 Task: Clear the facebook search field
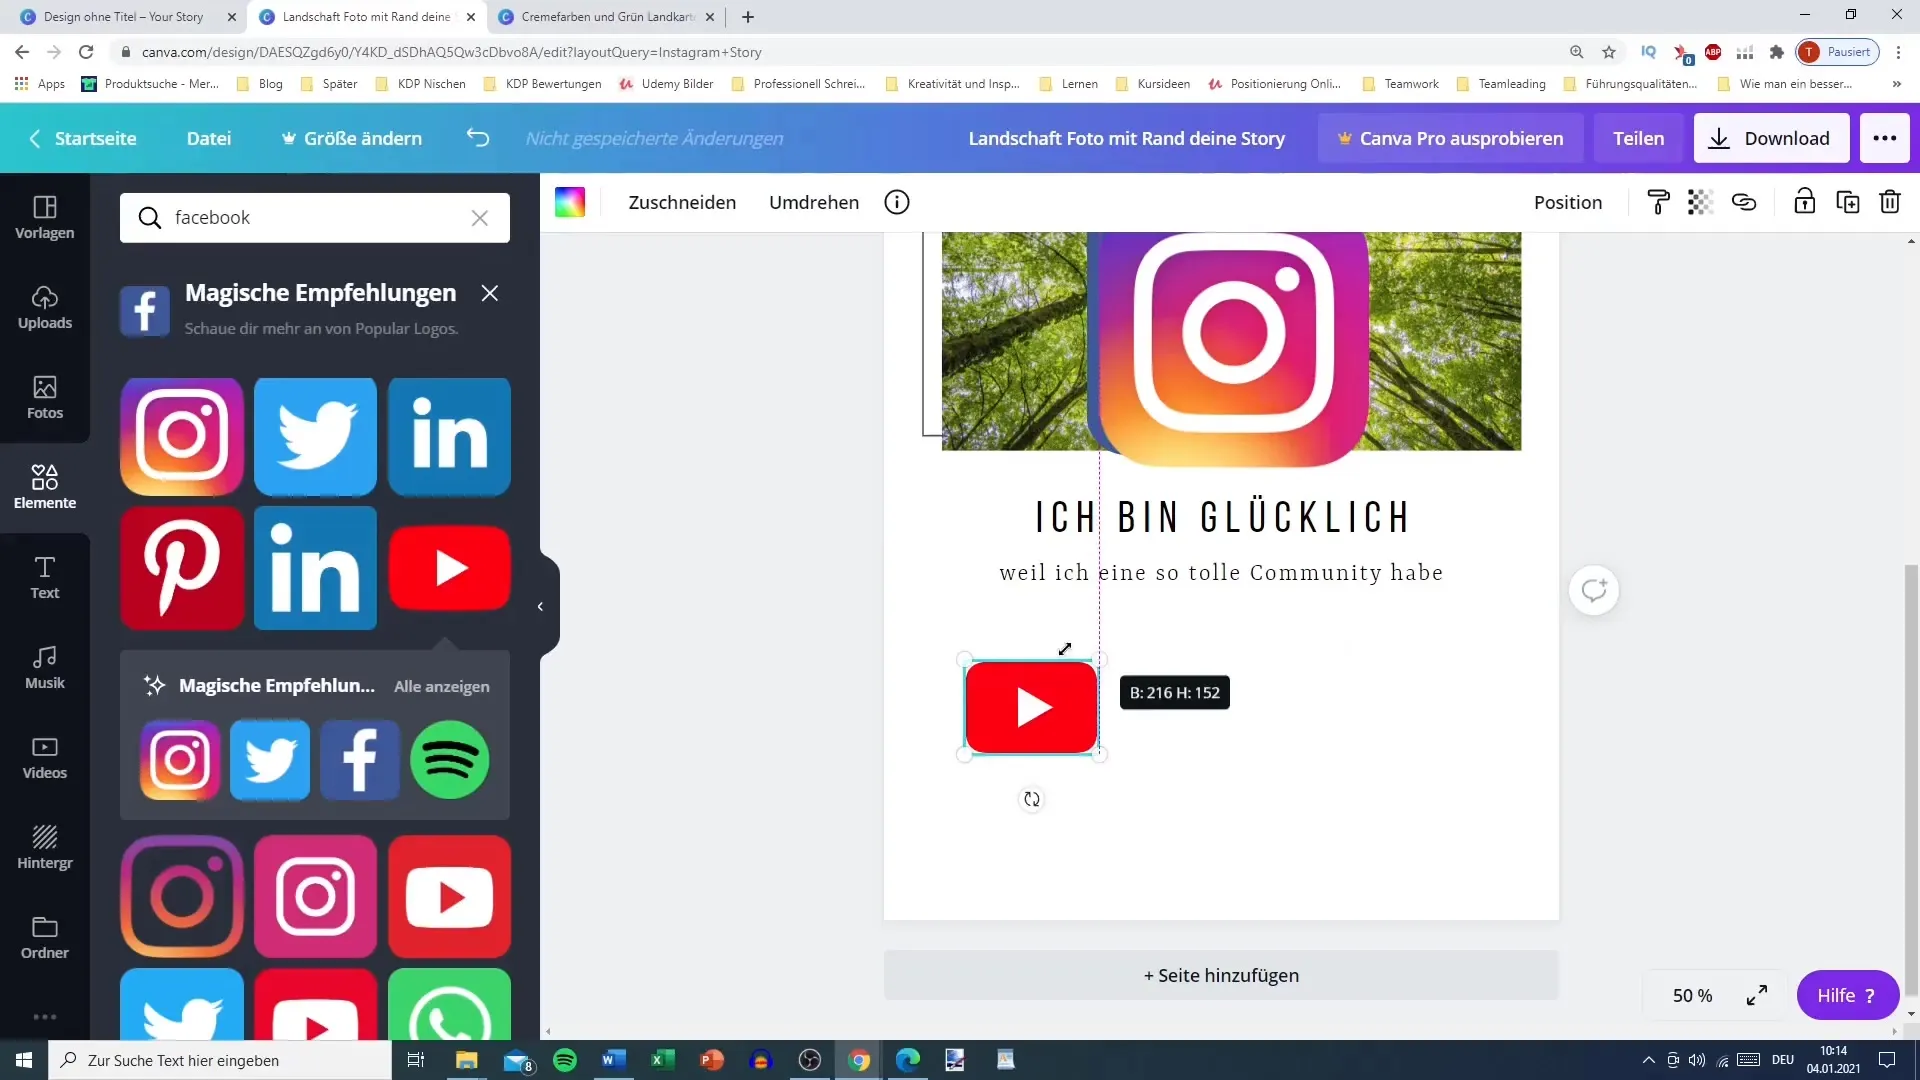[x=480, y=218]
